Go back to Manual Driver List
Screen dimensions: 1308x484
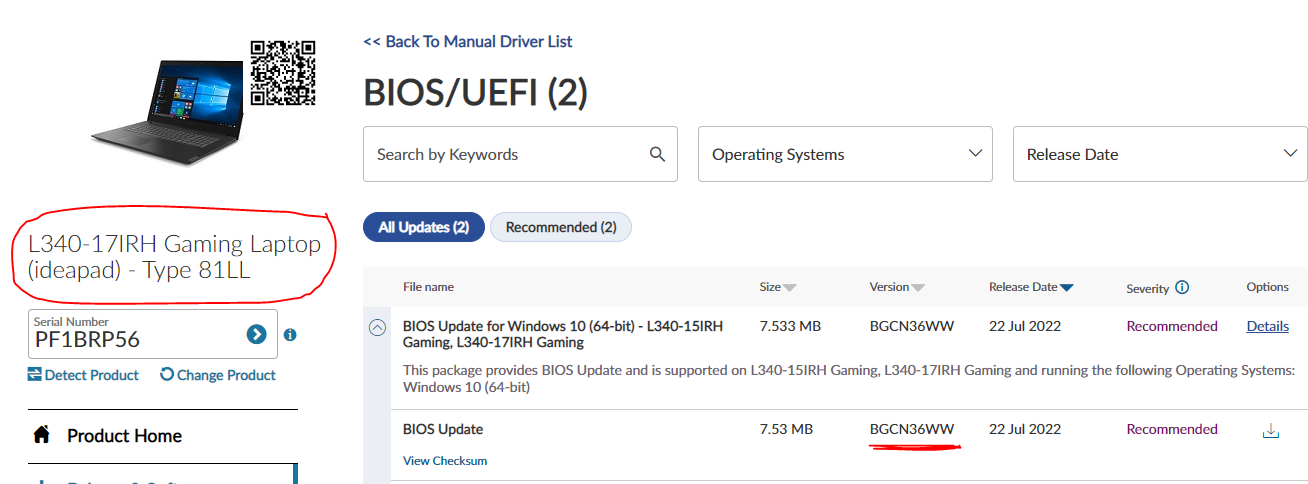point(467,41)
